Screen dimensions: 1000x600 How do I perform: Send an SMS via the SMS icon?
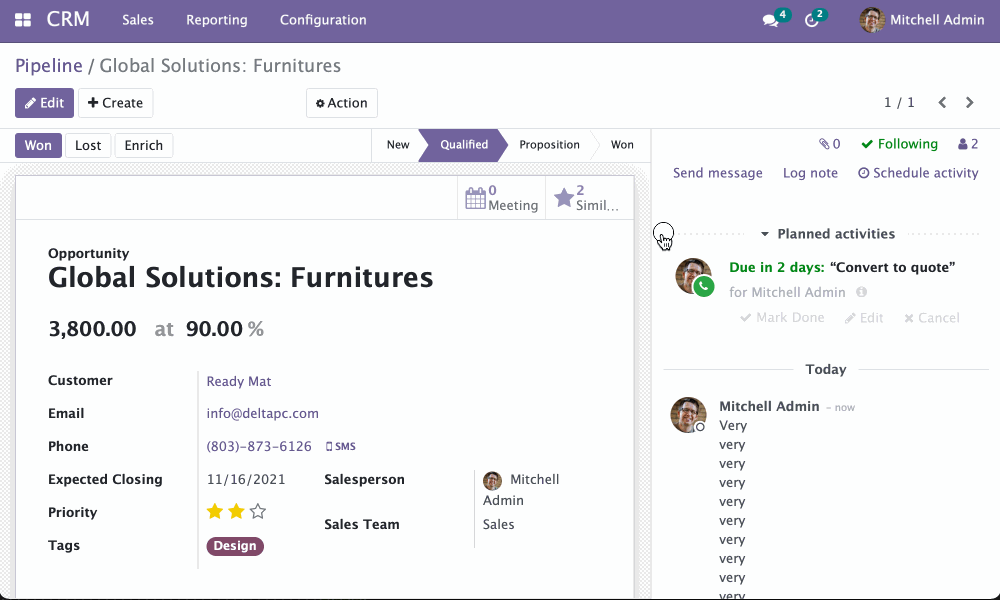[340, 446]
